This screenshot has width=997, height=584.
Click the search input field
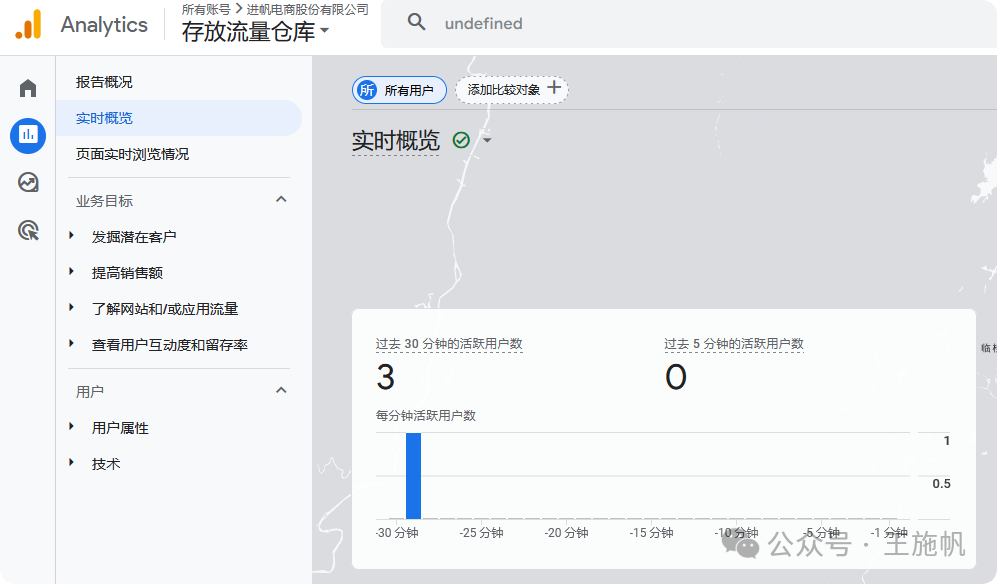click(x=689, y=24)
